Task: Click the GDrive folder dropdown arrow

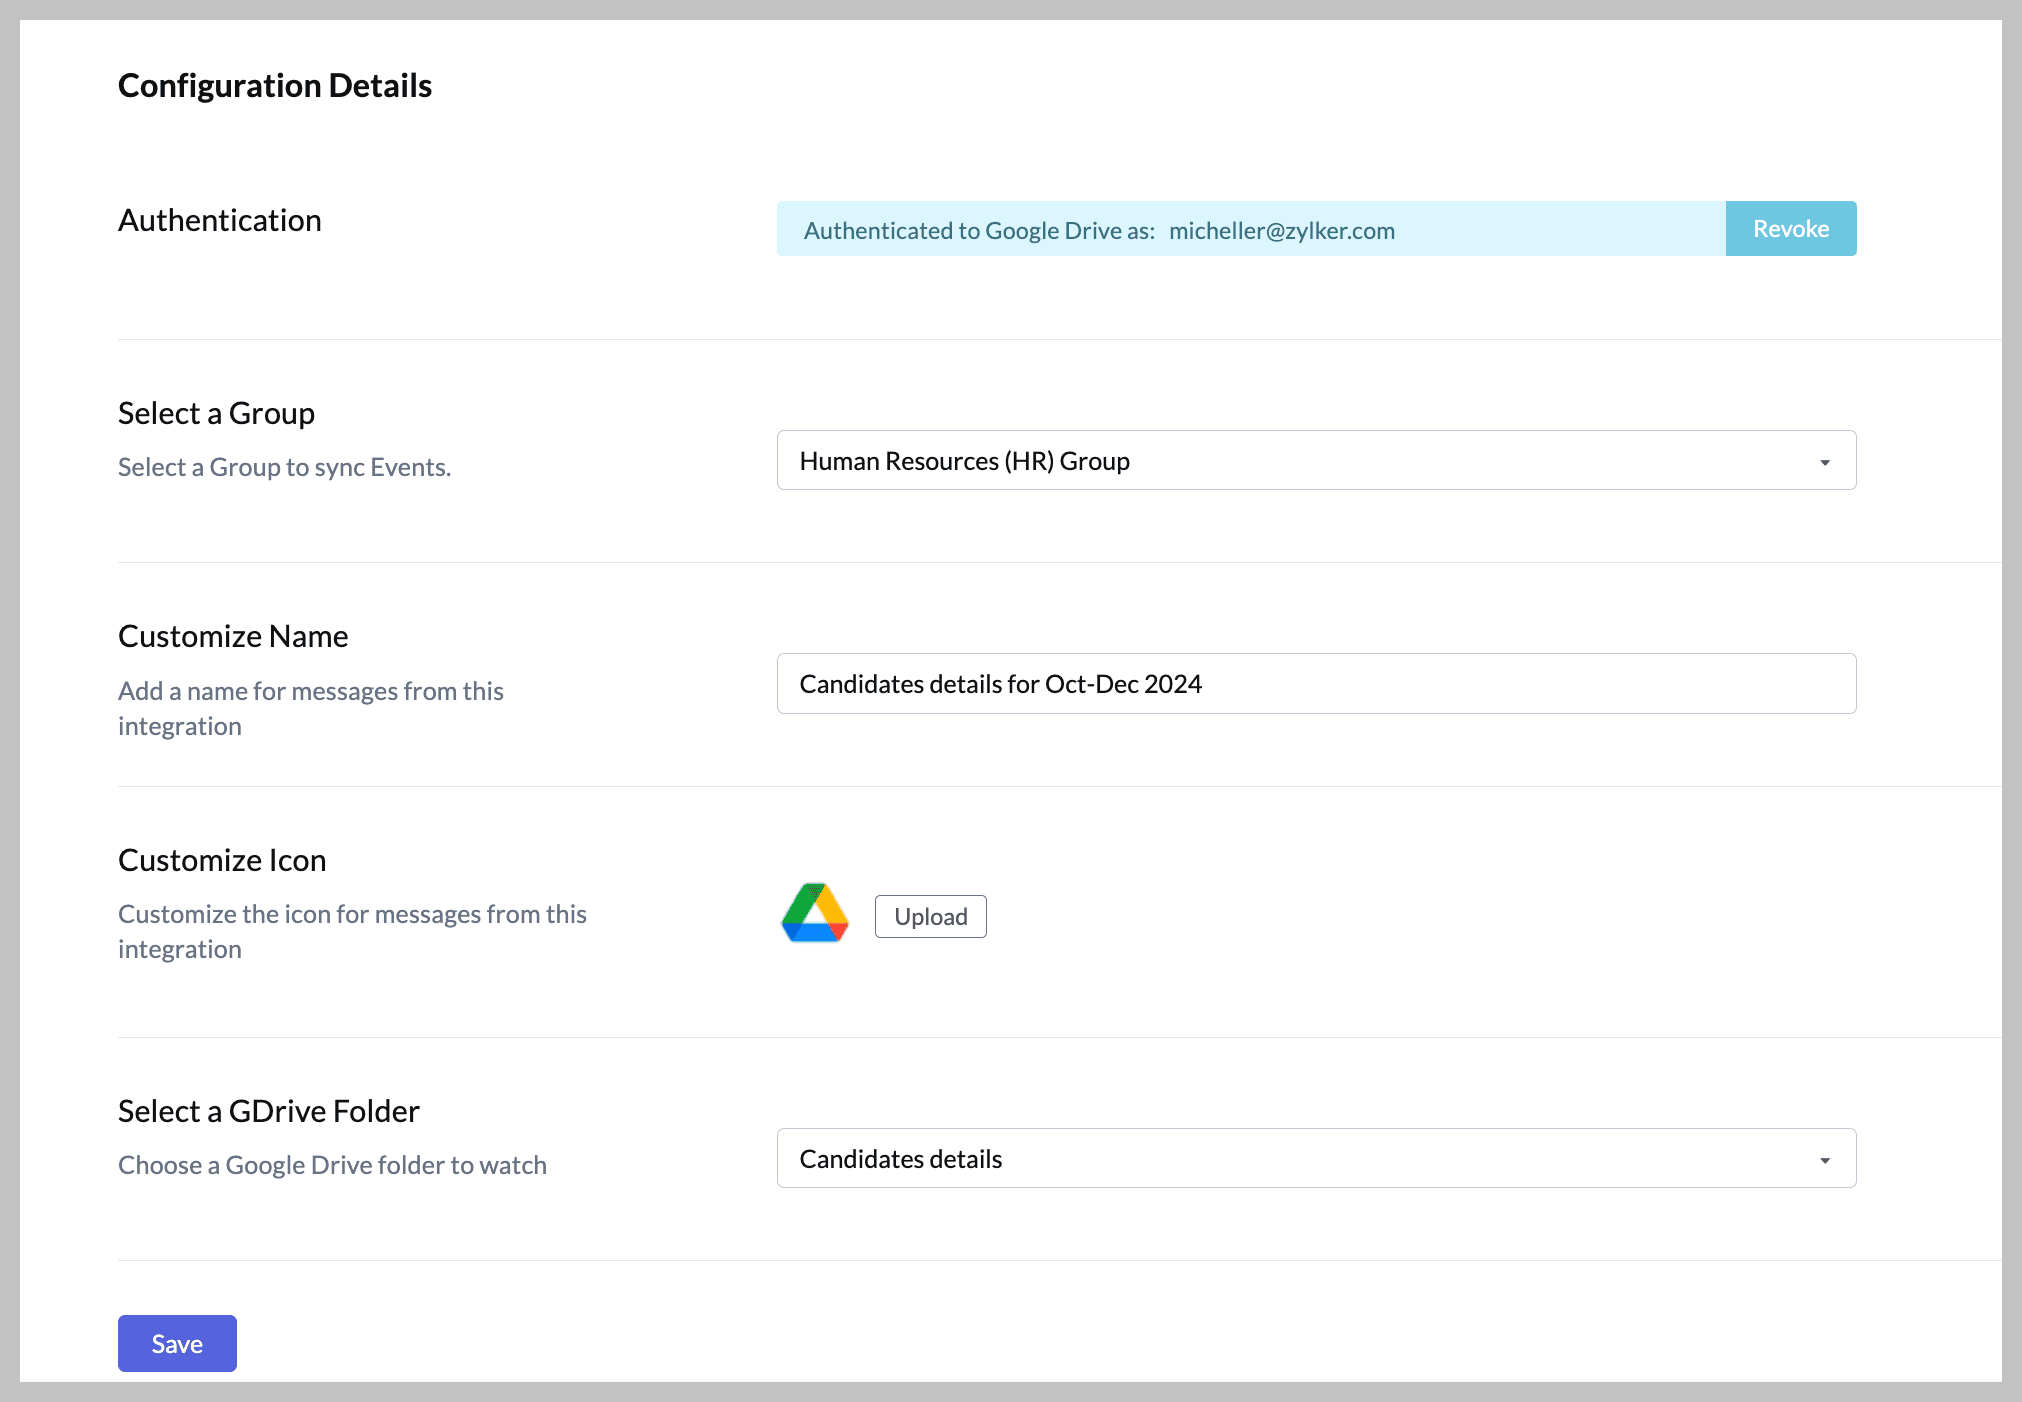Action: coord(1824,1160)
